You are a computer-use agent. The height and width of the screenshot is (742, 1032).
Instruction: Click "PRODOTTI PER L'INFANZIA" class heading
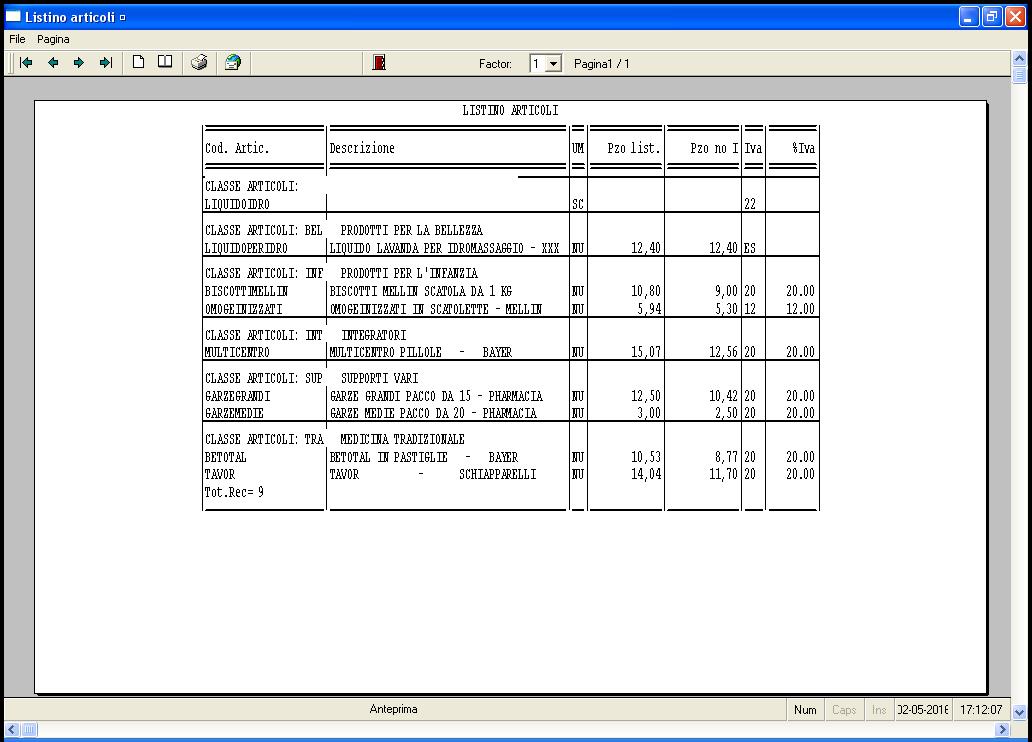pyautogui.click(x=409, y=273)
